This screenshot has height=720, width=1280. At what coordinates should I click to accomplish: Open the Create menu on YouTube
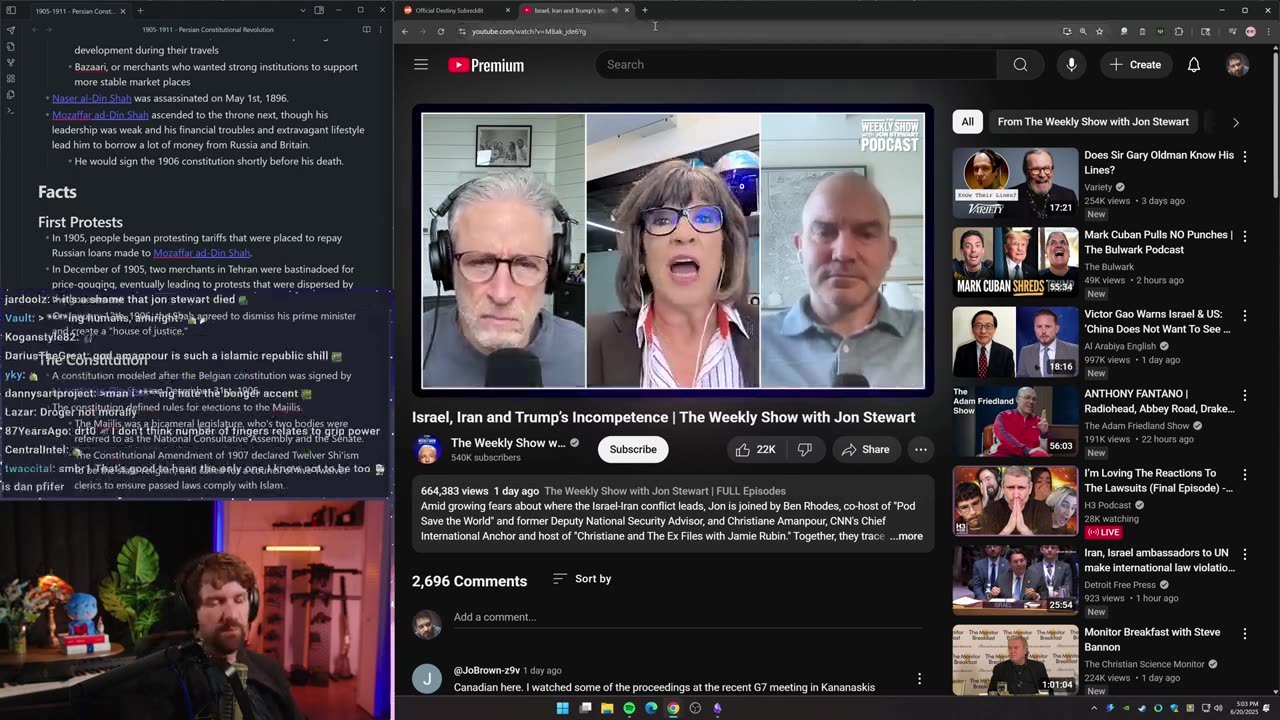pos(1135,65)
